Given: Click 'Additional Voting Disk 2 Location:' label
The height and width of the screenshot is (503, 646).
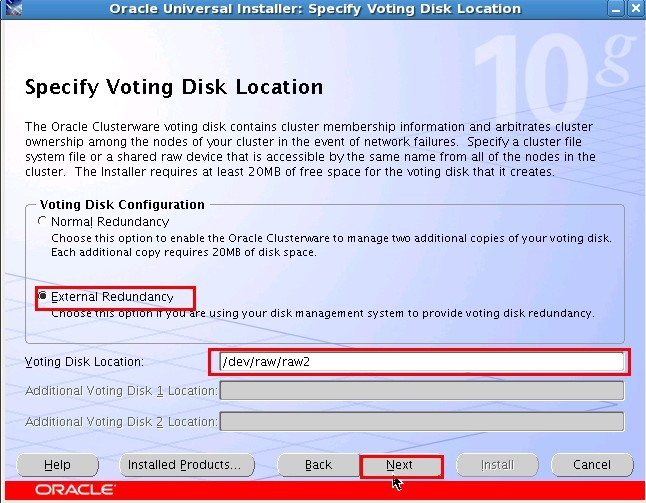Looking at the screenshot, I should (121, 421).
